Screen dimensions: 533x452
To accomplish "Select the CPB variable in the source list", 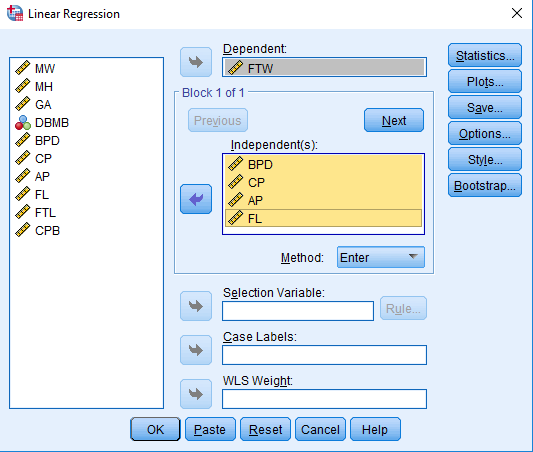I will [37, 231].
